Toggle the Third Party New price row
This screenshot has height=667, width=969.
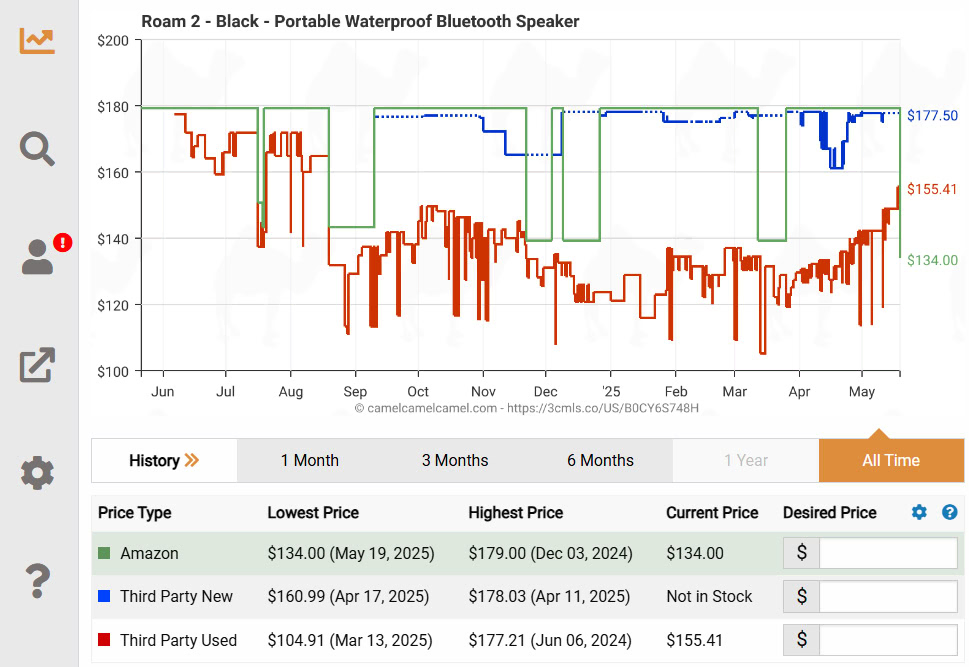coord(176,597)
